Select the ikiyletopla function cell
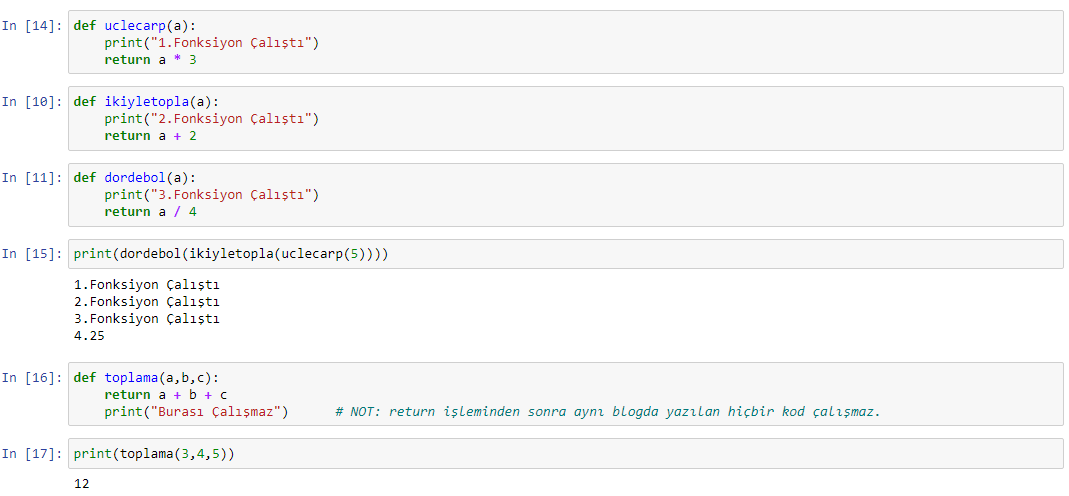 point(565,118)
